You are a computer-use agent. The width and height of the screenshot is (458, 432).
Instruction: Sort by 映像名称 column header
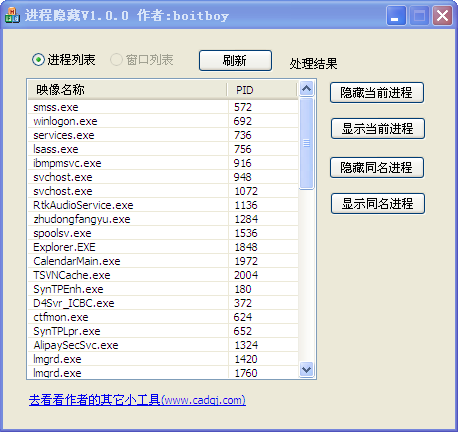(128, 90)
